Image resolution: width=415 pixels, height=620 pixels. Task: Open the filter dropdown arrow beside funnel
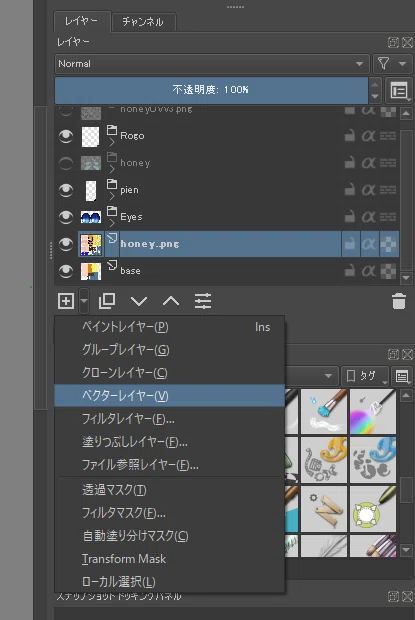402,64
